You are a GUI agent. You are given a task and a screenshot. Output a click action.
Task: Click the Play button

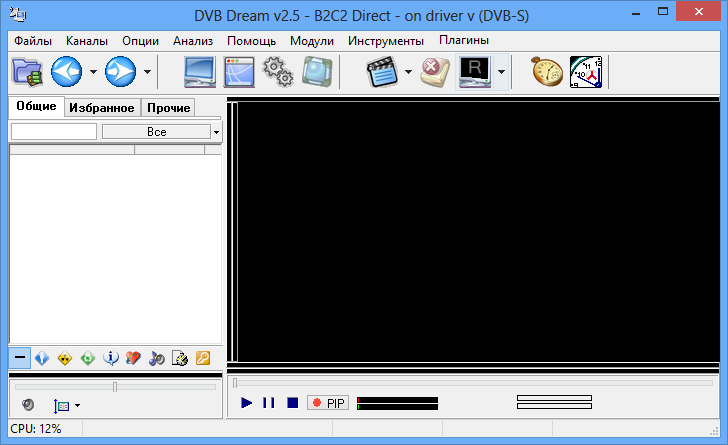coord(247,403)
